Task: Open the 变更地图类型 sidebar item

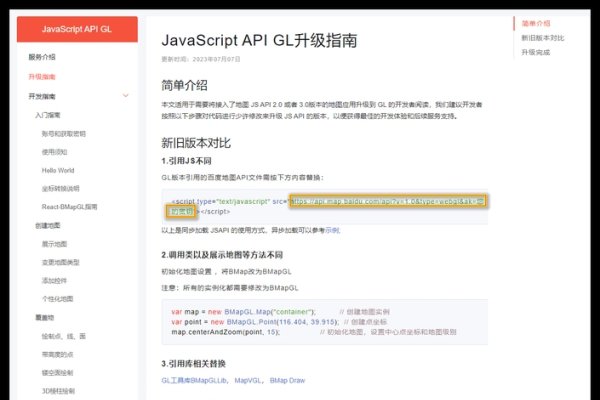Action: [60, 262]
